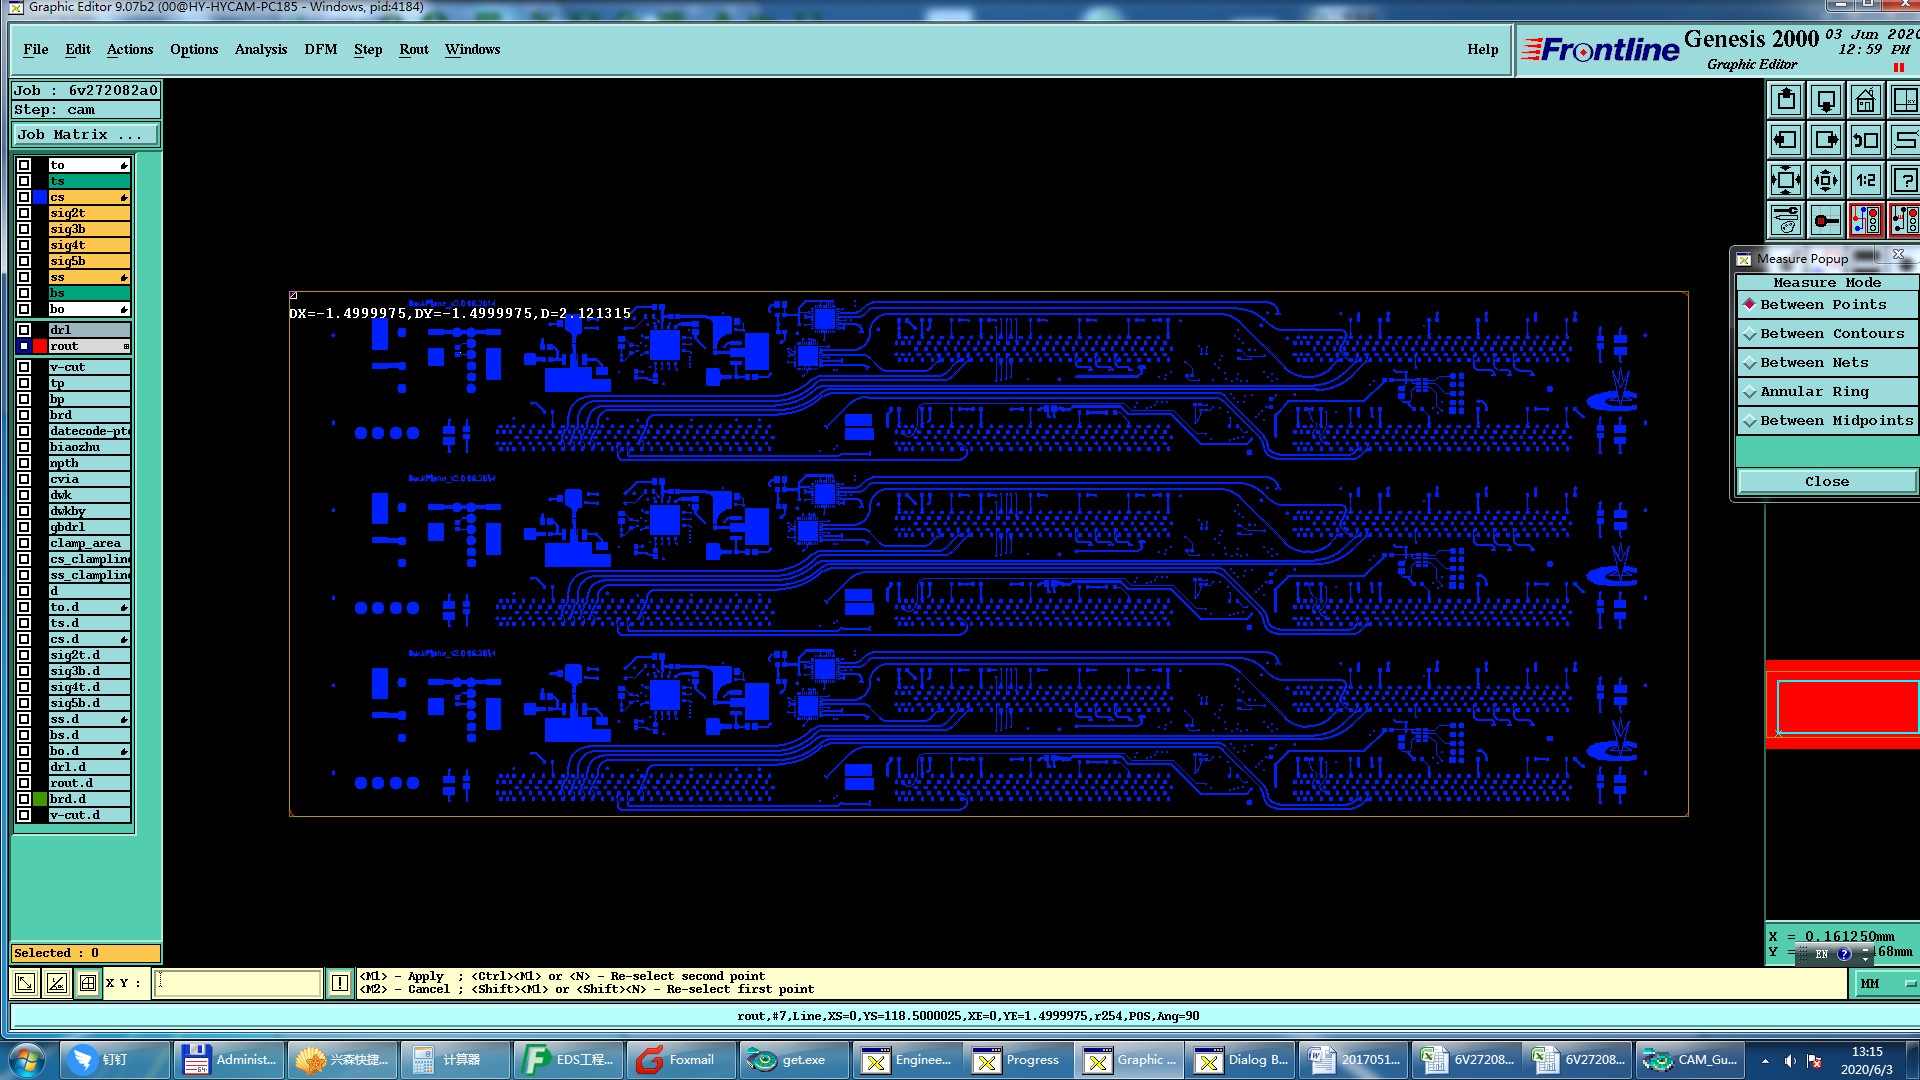1920x1080 pixels.
Task: Toggle the drl layer checkbox
Action: (x=24, y=330)
